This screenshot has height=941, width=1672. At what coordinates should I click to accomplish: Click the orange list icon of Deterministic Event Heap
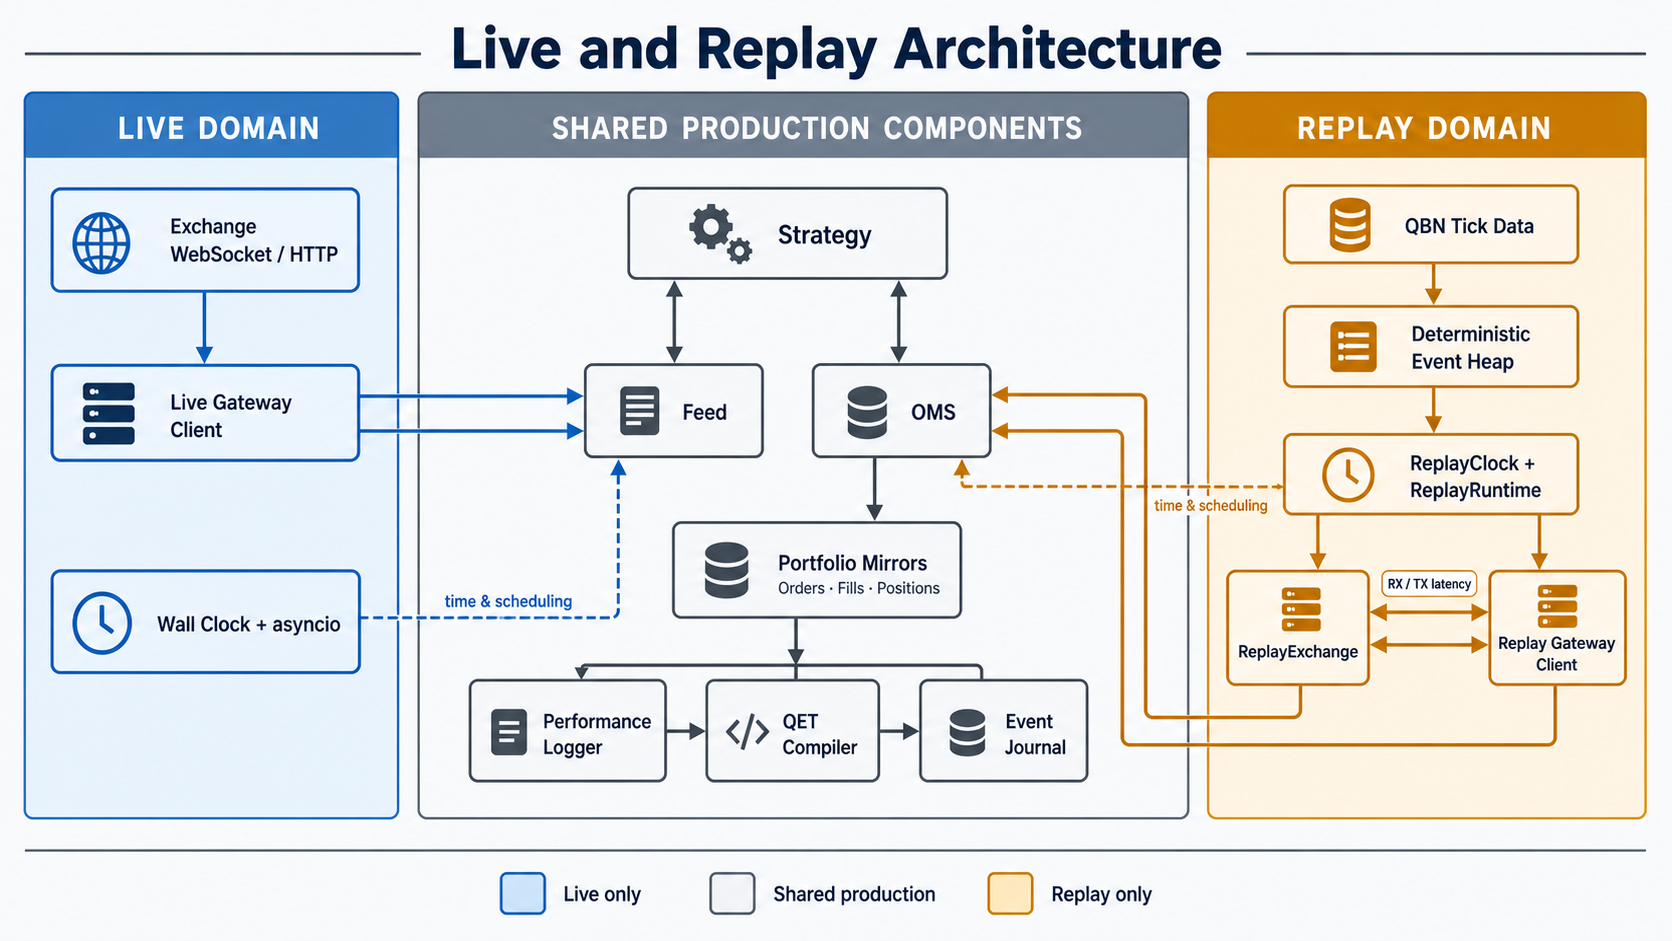click(x=1353, y=347)
